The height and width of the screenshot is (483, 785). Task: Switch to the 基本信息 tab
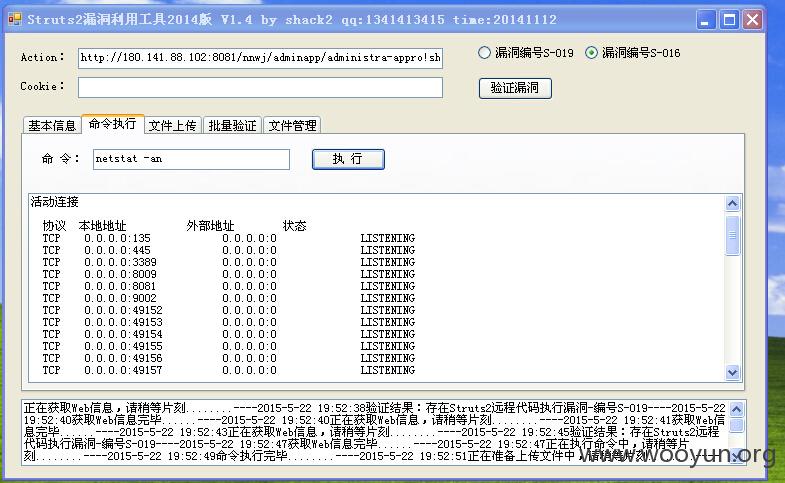click(x=52, y=125)
